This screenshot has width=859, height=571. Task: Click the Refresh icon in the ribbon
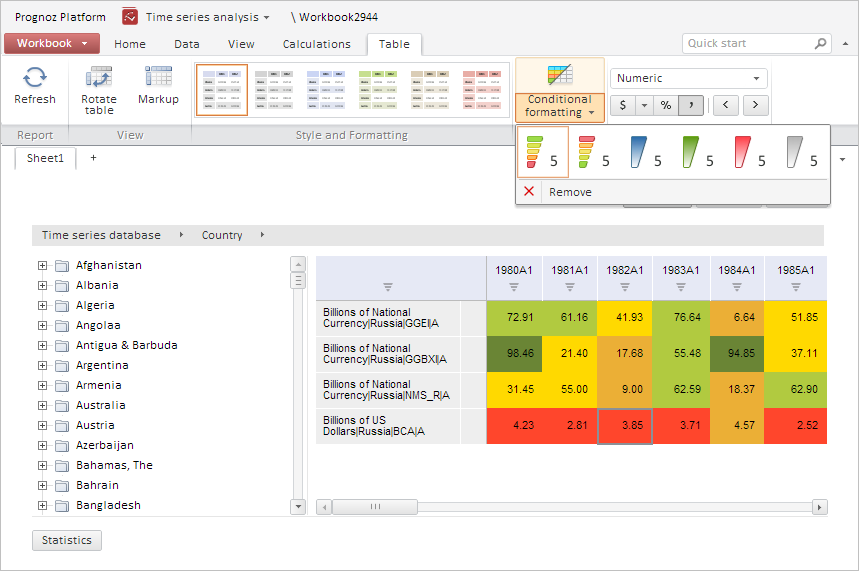point(35,78)
